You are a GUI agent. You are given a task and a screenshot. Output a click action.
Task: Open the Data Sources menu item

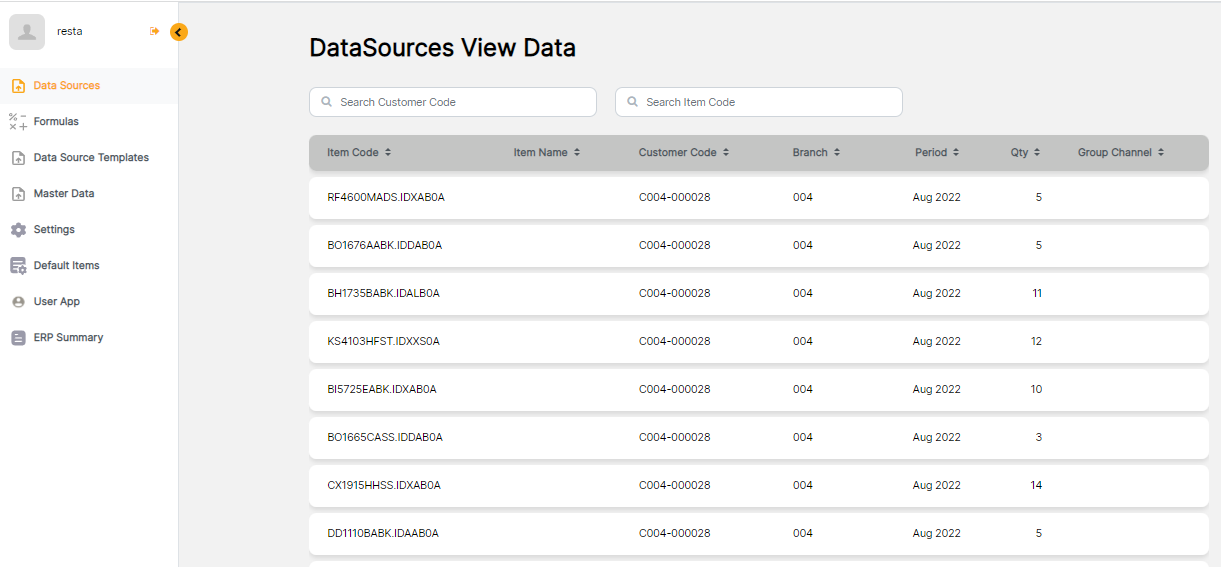coord(66,86)
